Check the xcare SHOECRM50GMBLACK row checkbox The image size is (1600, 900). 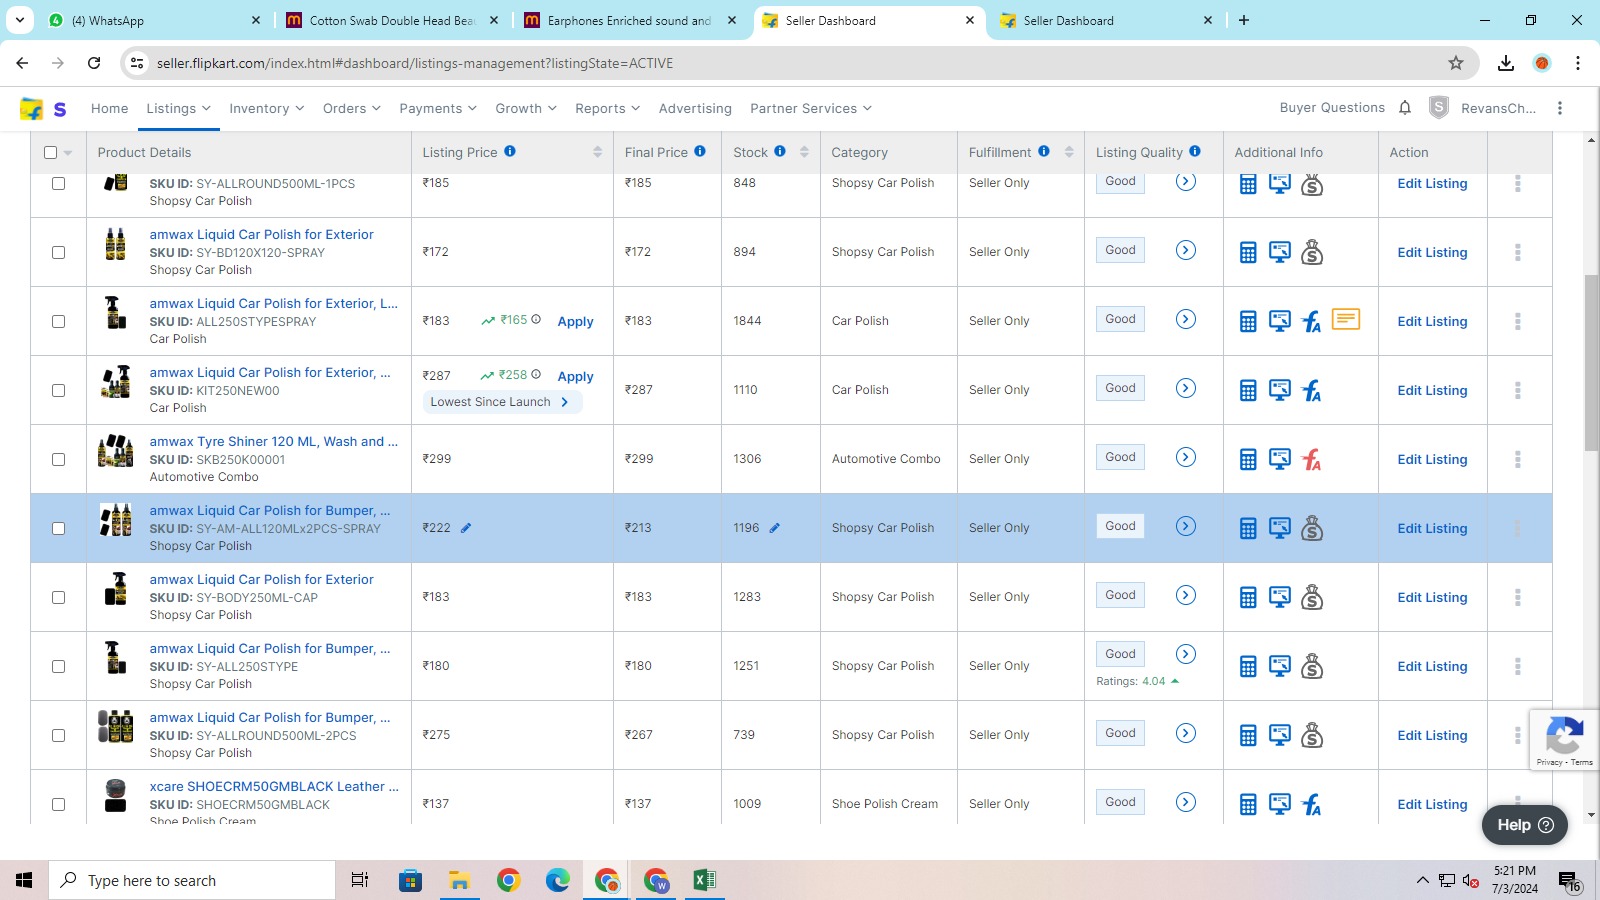[58, 803]
